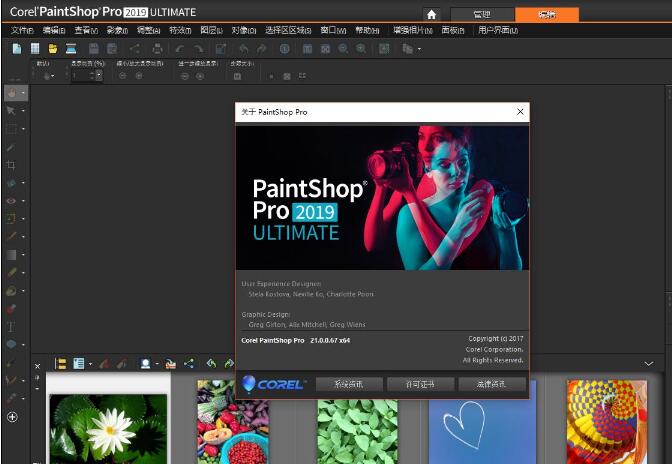The image size is (672, 464).
Task: Open the 文件 (File) menu
Action: pyautogui.click(x=22, y=30)
